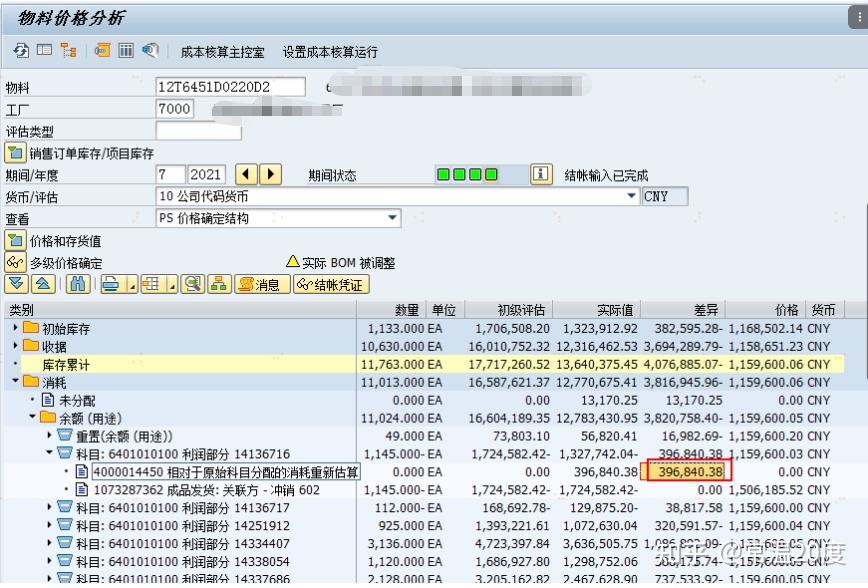
Task: Click the refresh/recalculate icon in the toolbar
Action: point(20,50)
